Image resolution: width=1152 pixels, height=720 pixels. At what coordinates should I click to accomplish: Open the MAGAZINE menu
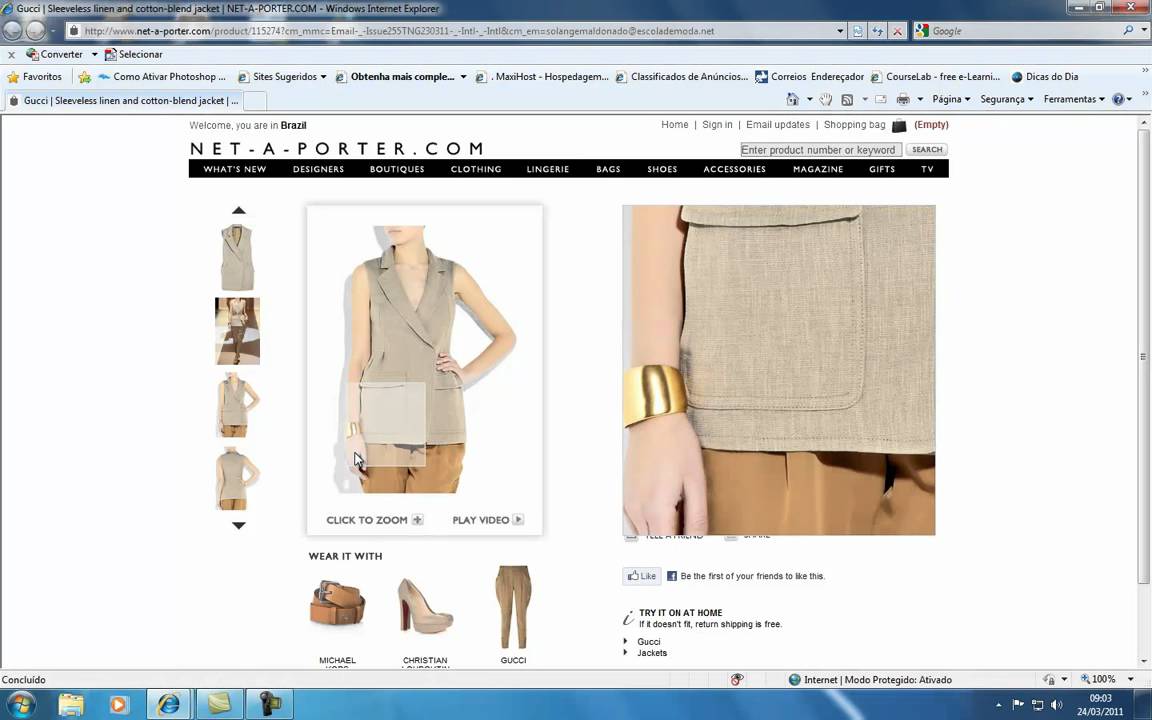click(818, 169)
